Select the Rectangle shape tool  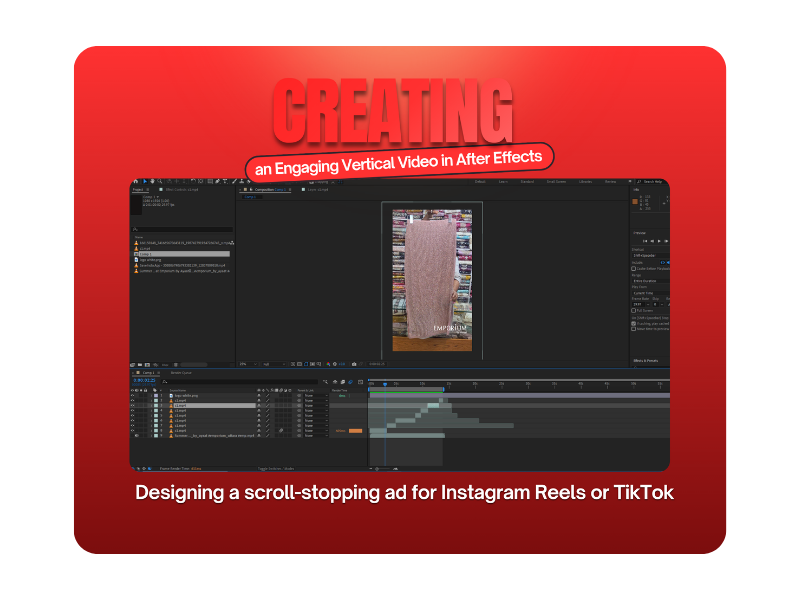pyautogui.click(x=210, y=181)
